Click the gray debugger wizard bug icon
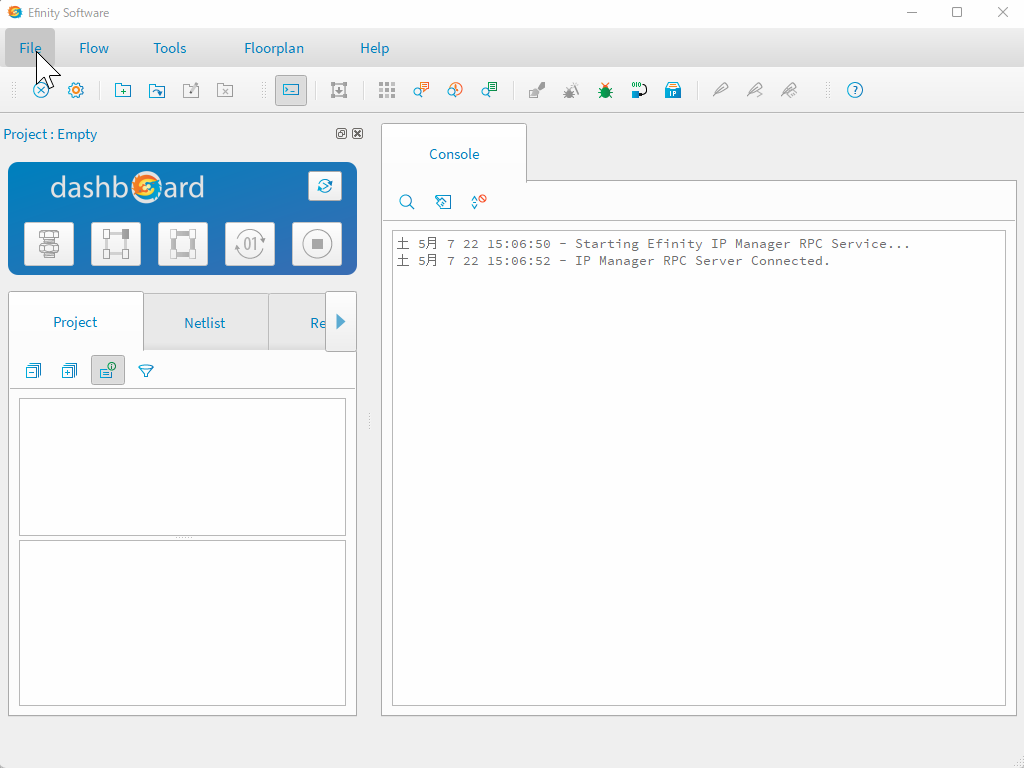The height and width of the screenshot is (768, 1024). point(571,90)
